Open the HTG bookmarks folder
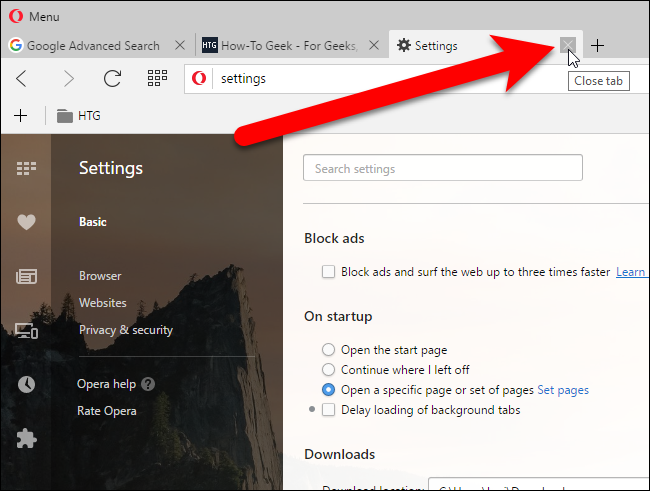The height and width of the screenshot is (491, 650). click(x=78, y=116)
